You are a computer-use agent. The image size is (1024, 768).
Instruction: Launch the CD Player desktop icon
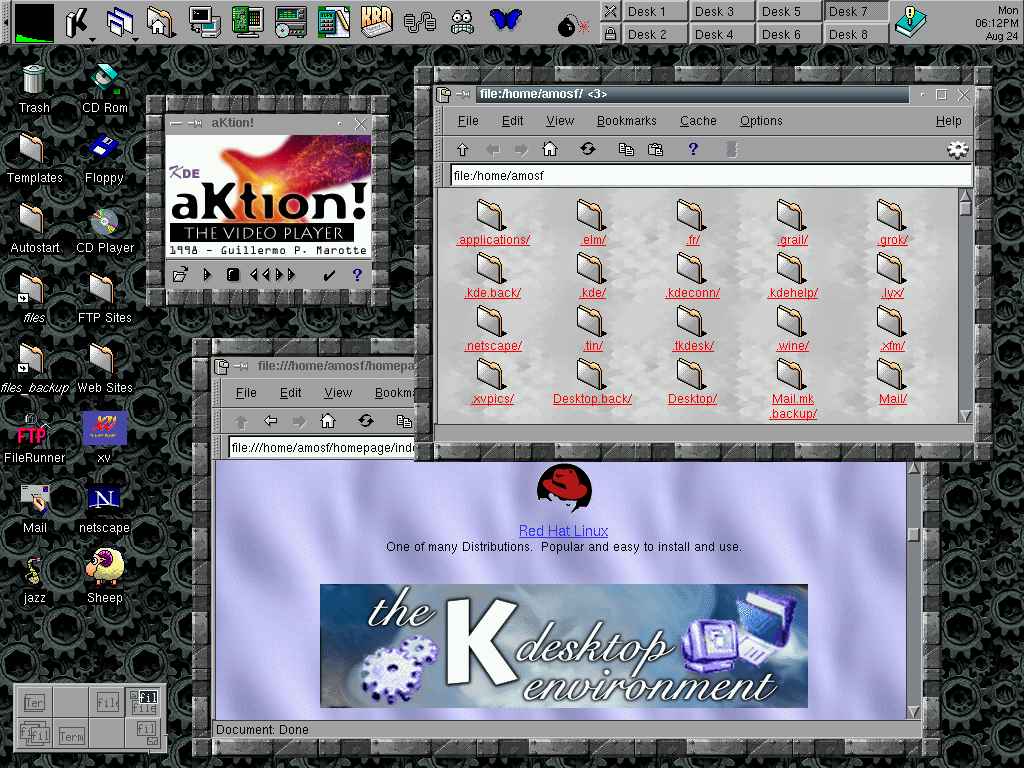104,221
